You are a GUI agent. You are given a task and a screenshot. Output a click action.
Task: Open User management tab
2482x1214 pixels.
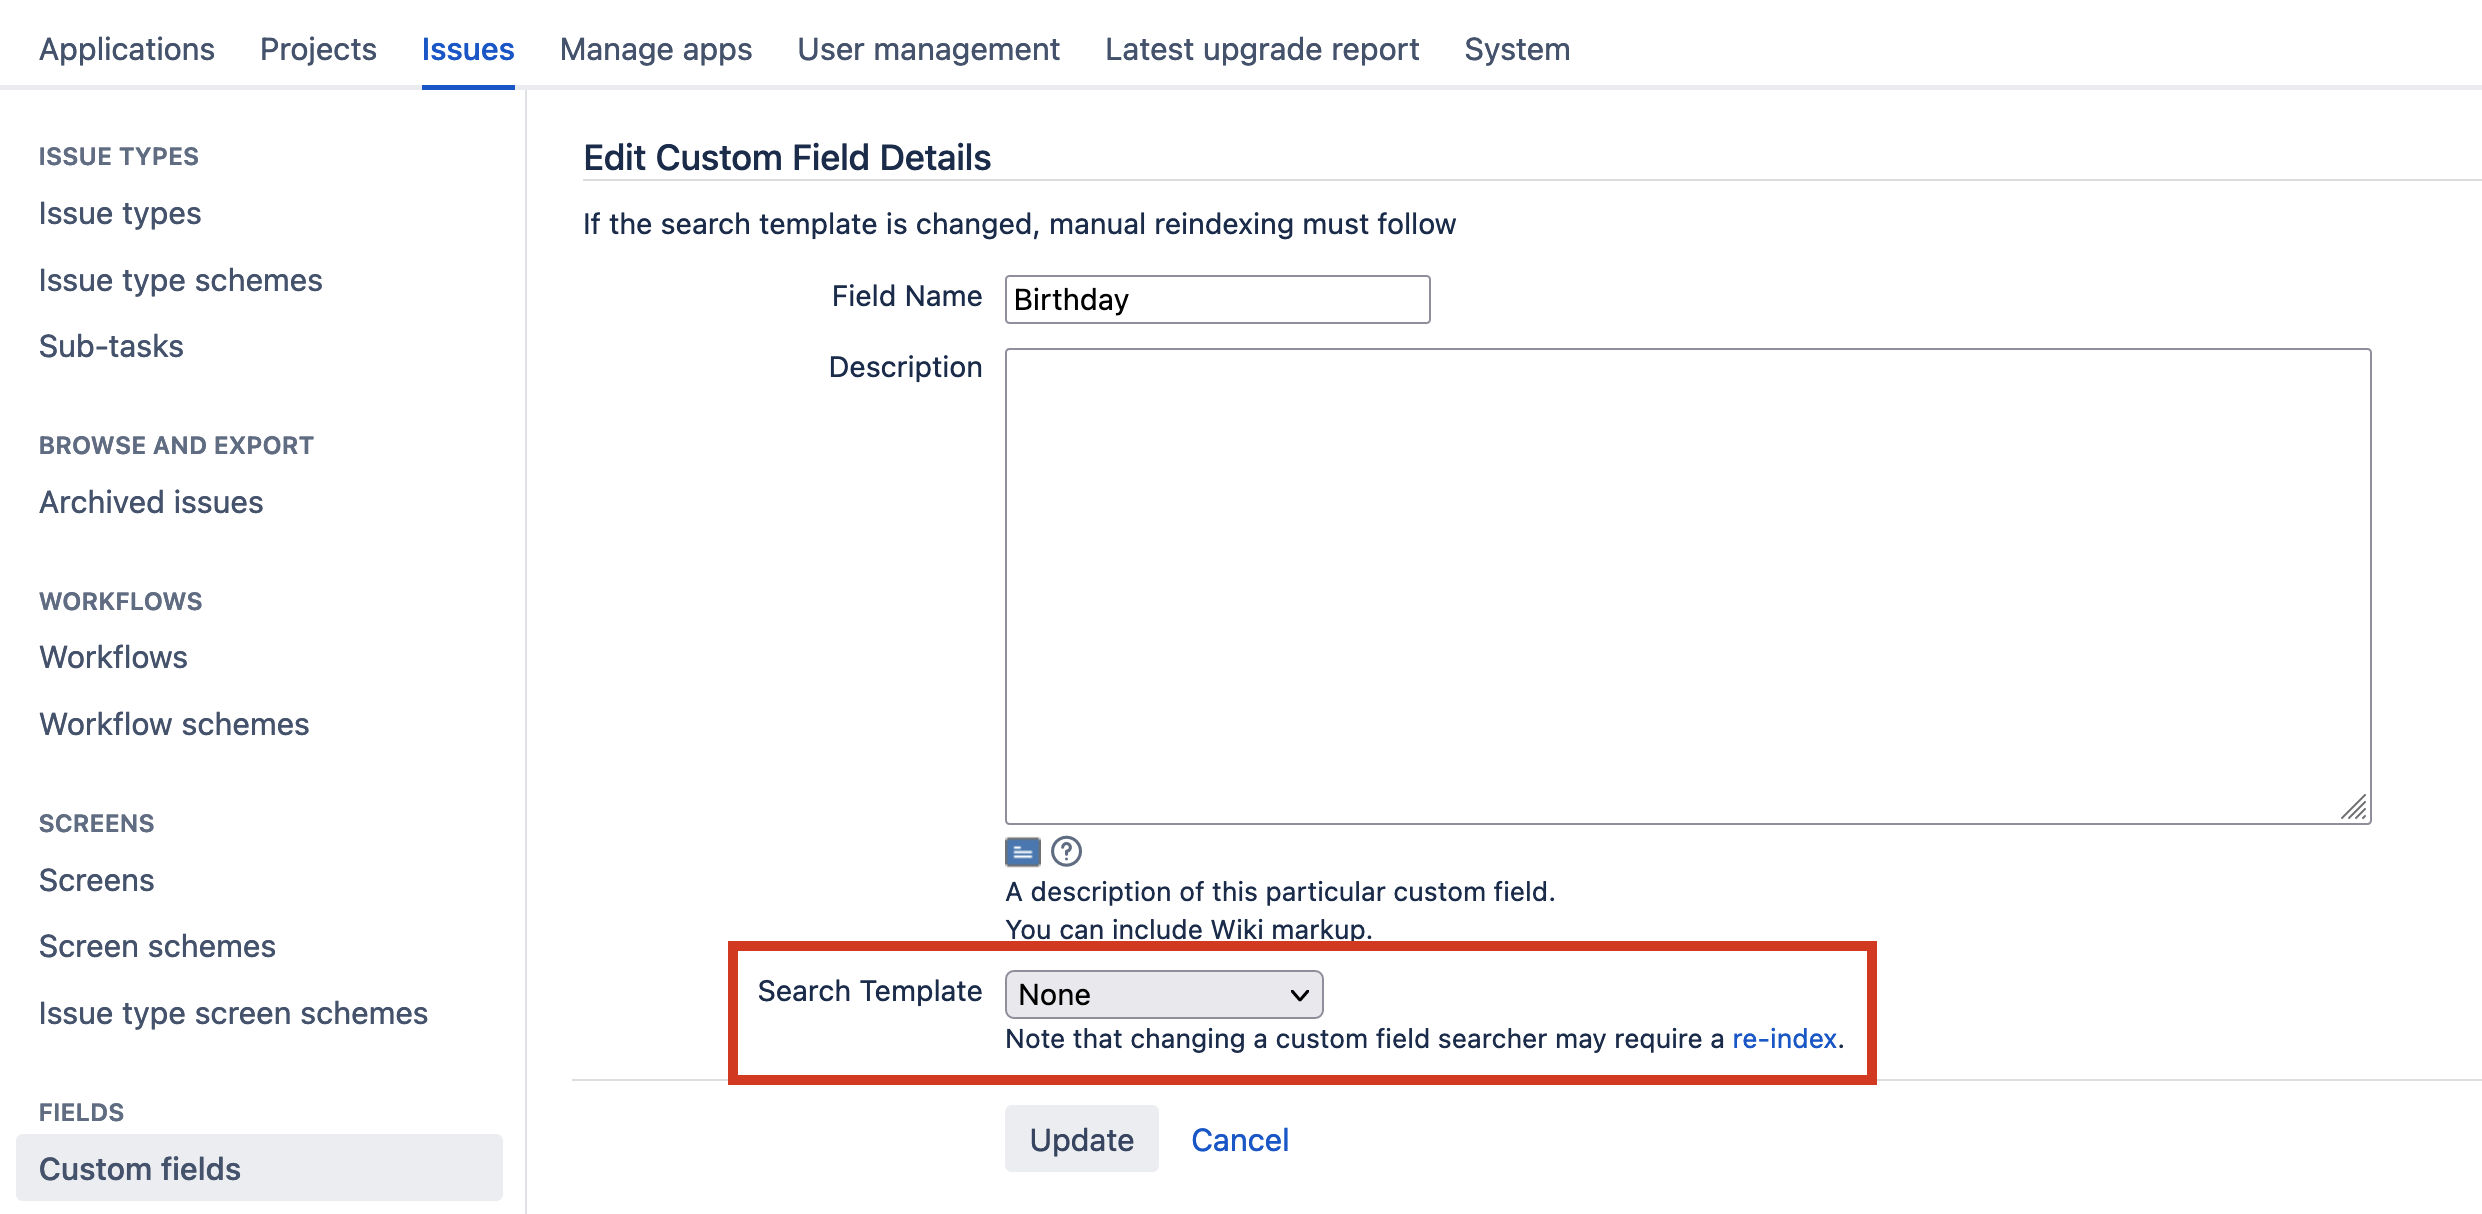pos(928,49)
